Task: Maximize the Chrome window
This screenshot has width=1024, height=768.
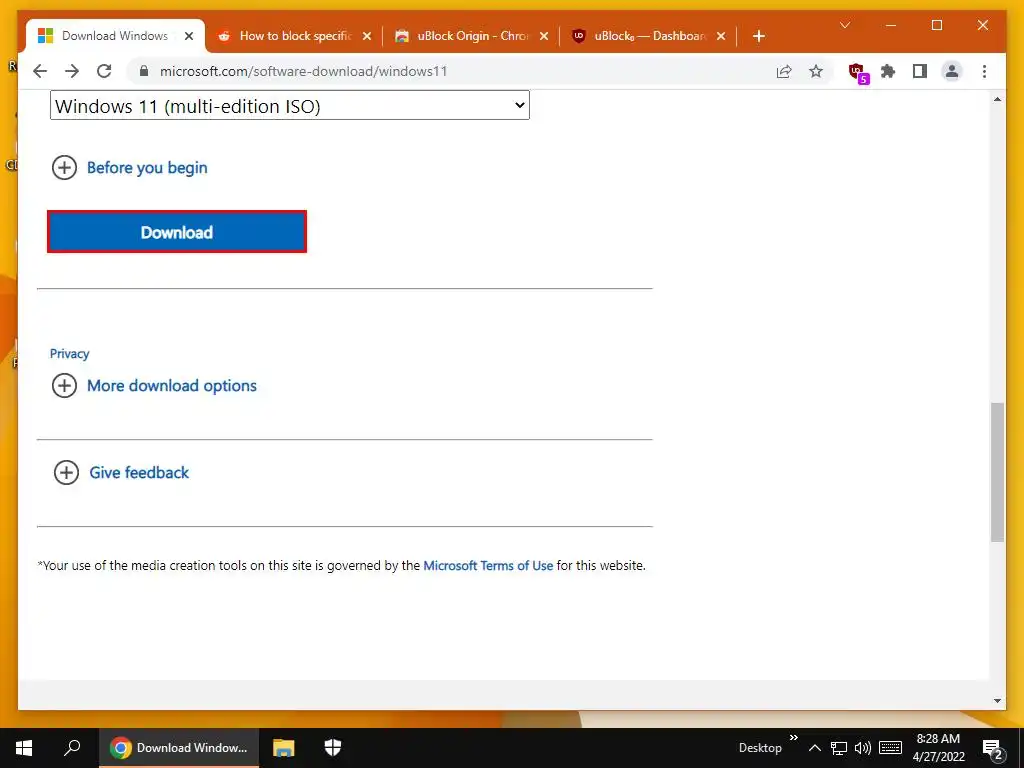Action: [x=936, y=25]
